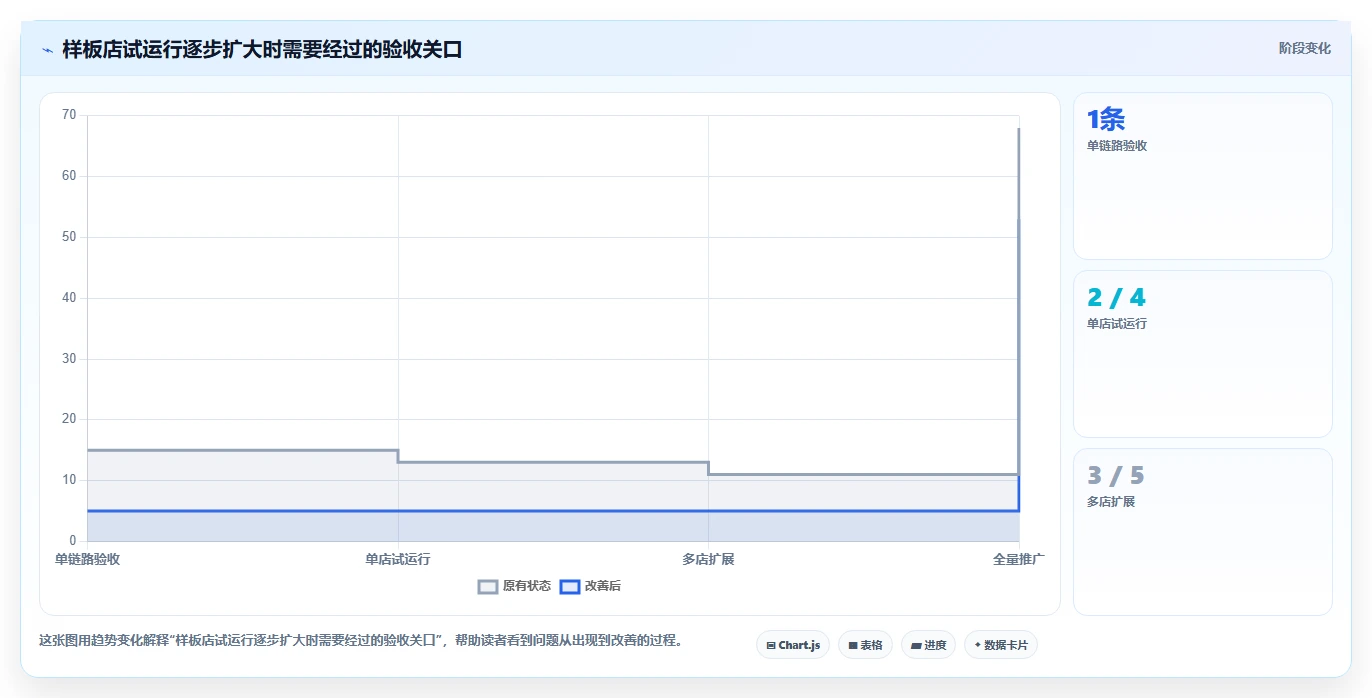Click the y-axis value 70
1372x698 pixels.
click(69, 115)
